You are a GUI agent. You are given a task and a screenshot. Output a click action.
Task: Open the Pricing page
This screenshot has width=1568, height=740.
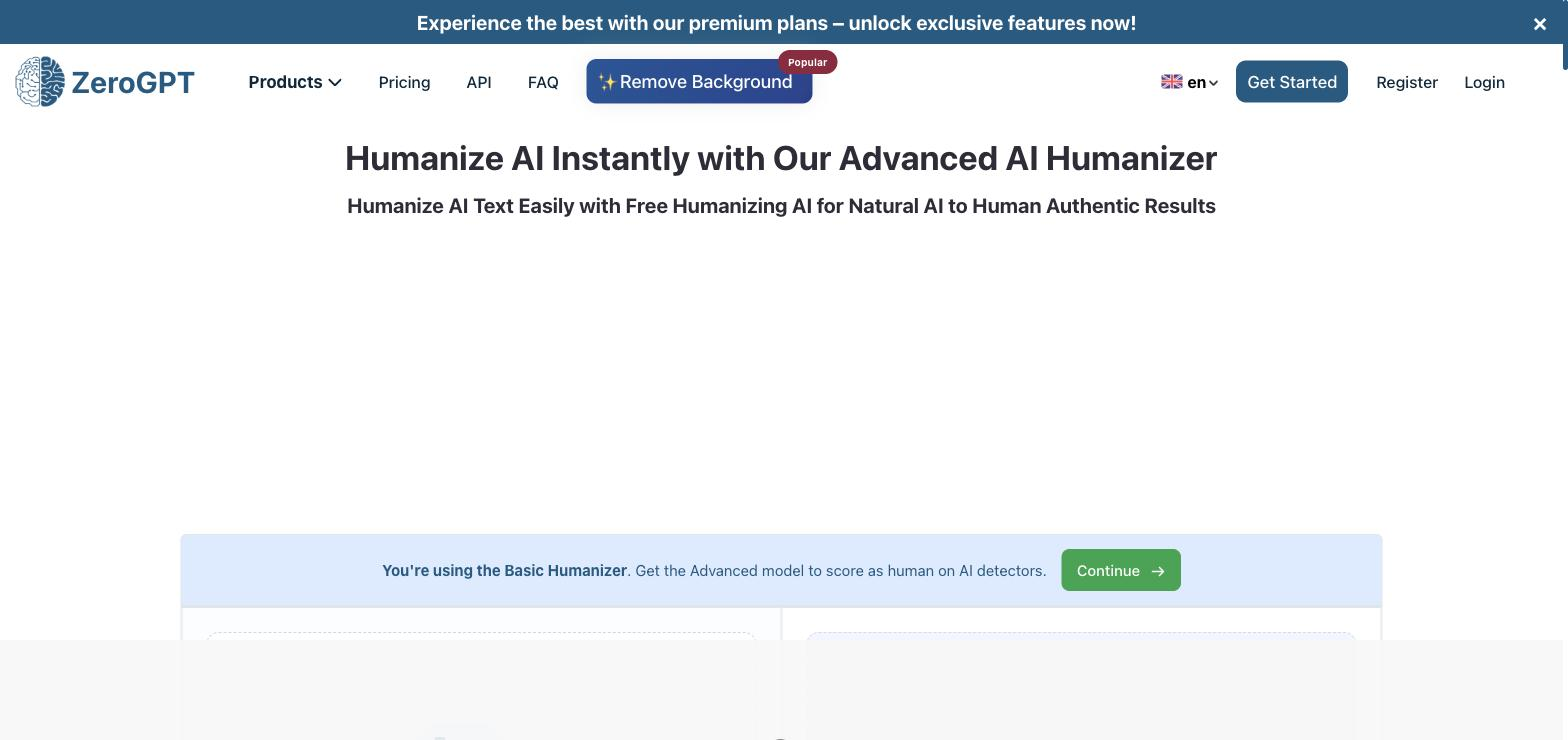click(404, 82)
